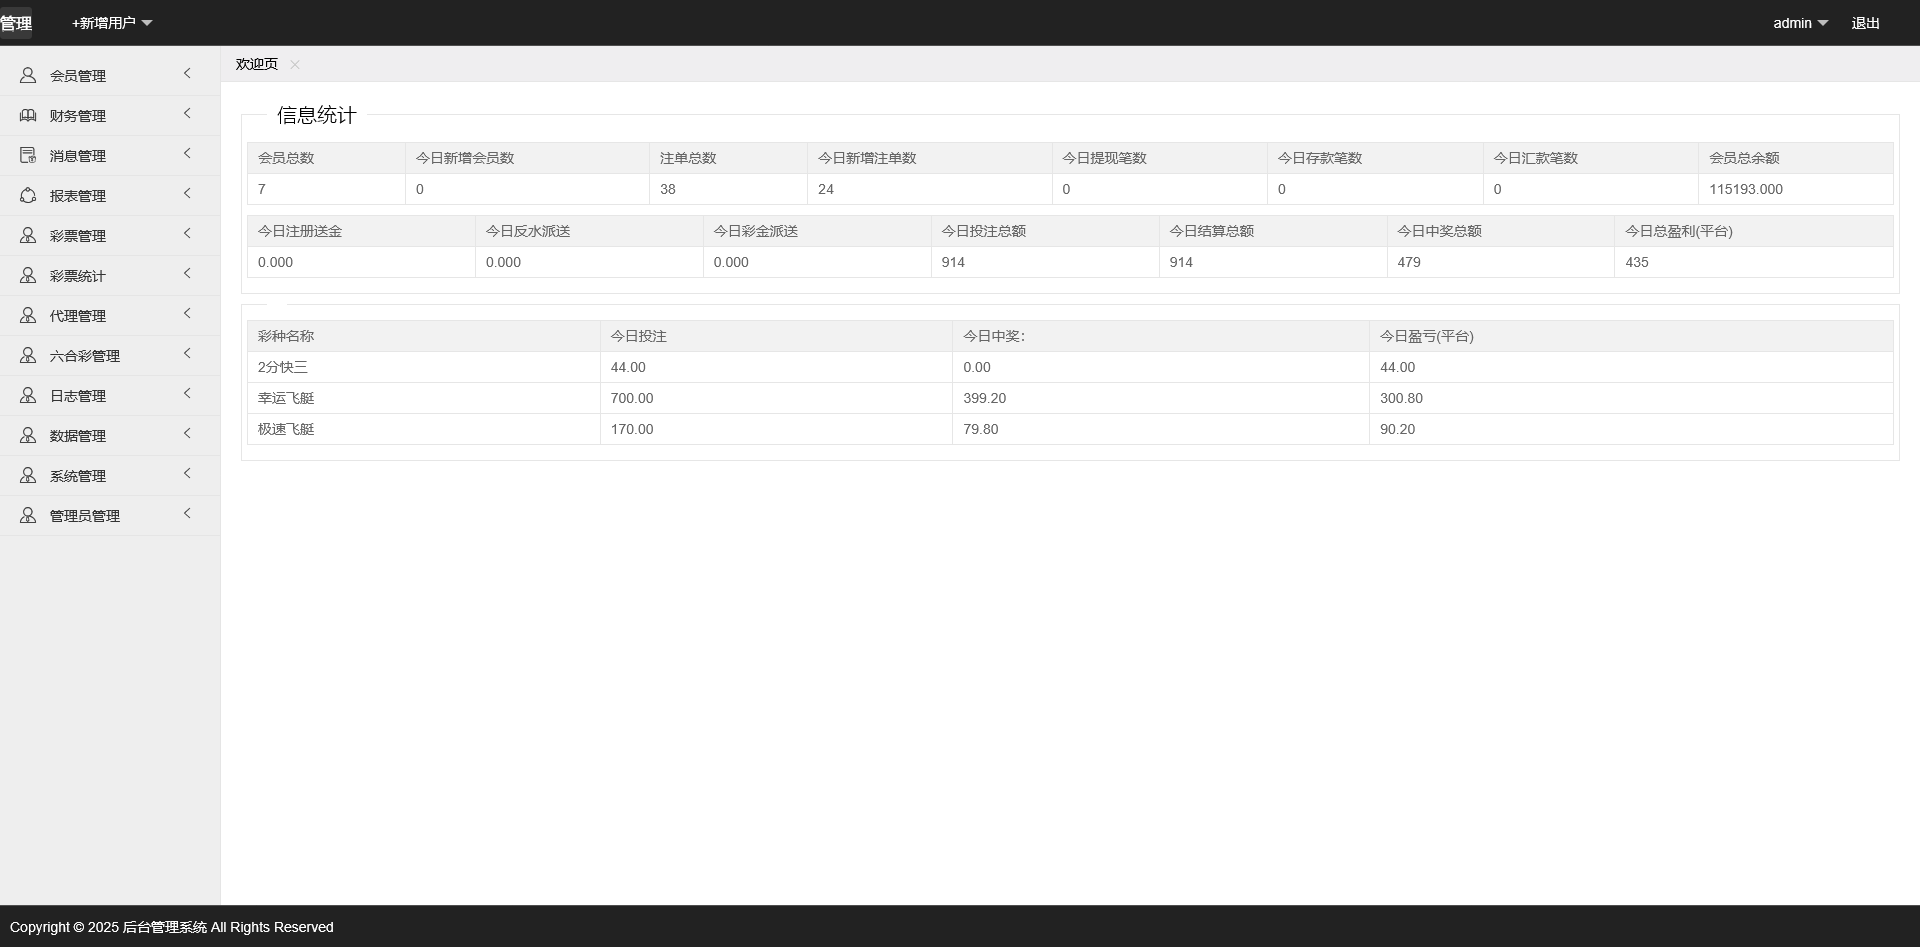This screenshot has width=1920, height=947.
Task: Click the 会员总余额 column header
Action: [x=1743, y=158]
